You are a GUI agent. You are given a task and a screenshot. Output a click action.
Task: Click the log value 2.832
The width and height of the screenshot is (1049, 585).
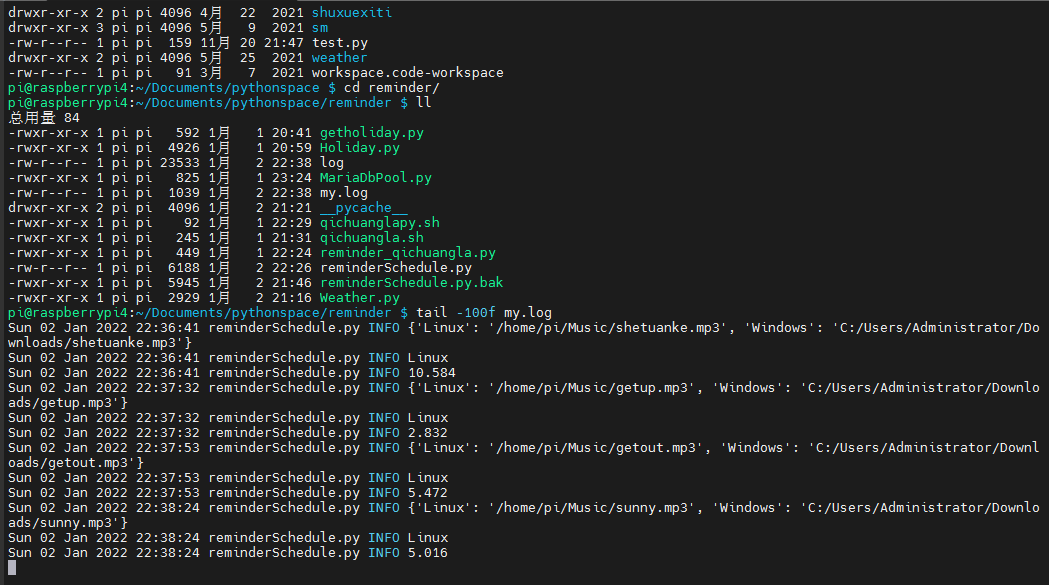pos(428,432)
